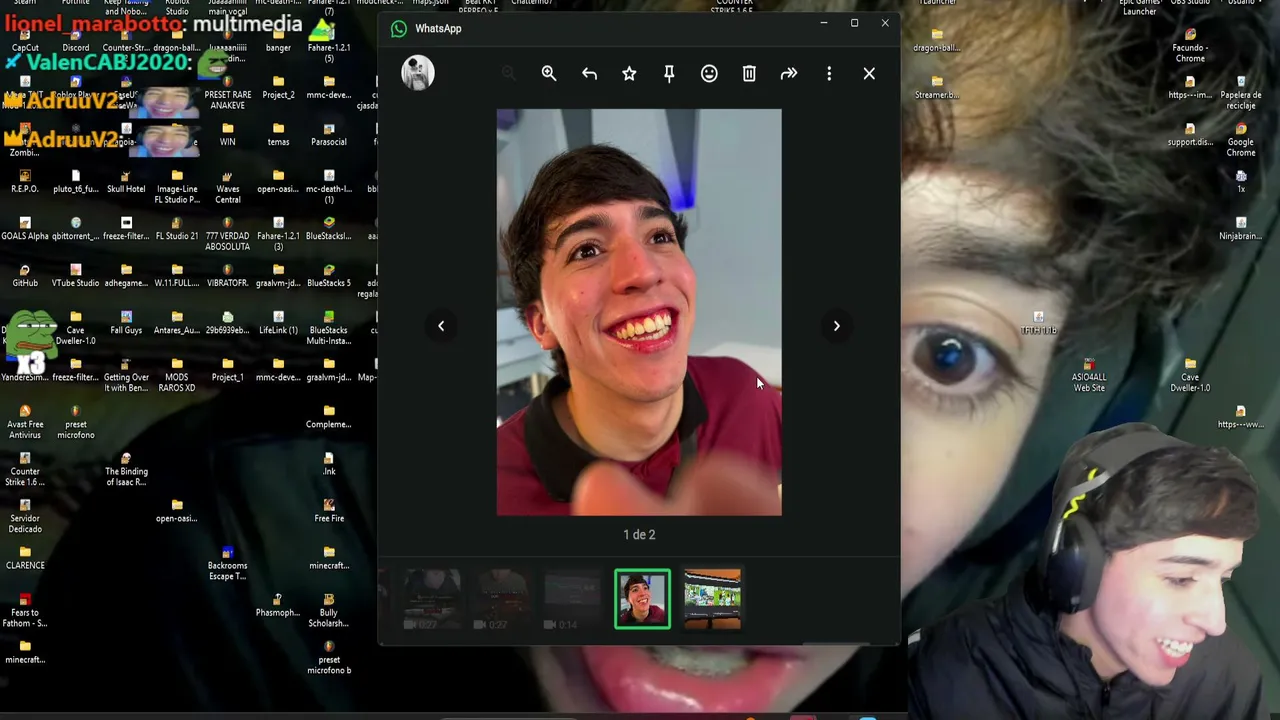This screenshot has height=720, width=1280.
Task: Open sender's profile avatar in WhatsApp
Action: pos(418,73)
